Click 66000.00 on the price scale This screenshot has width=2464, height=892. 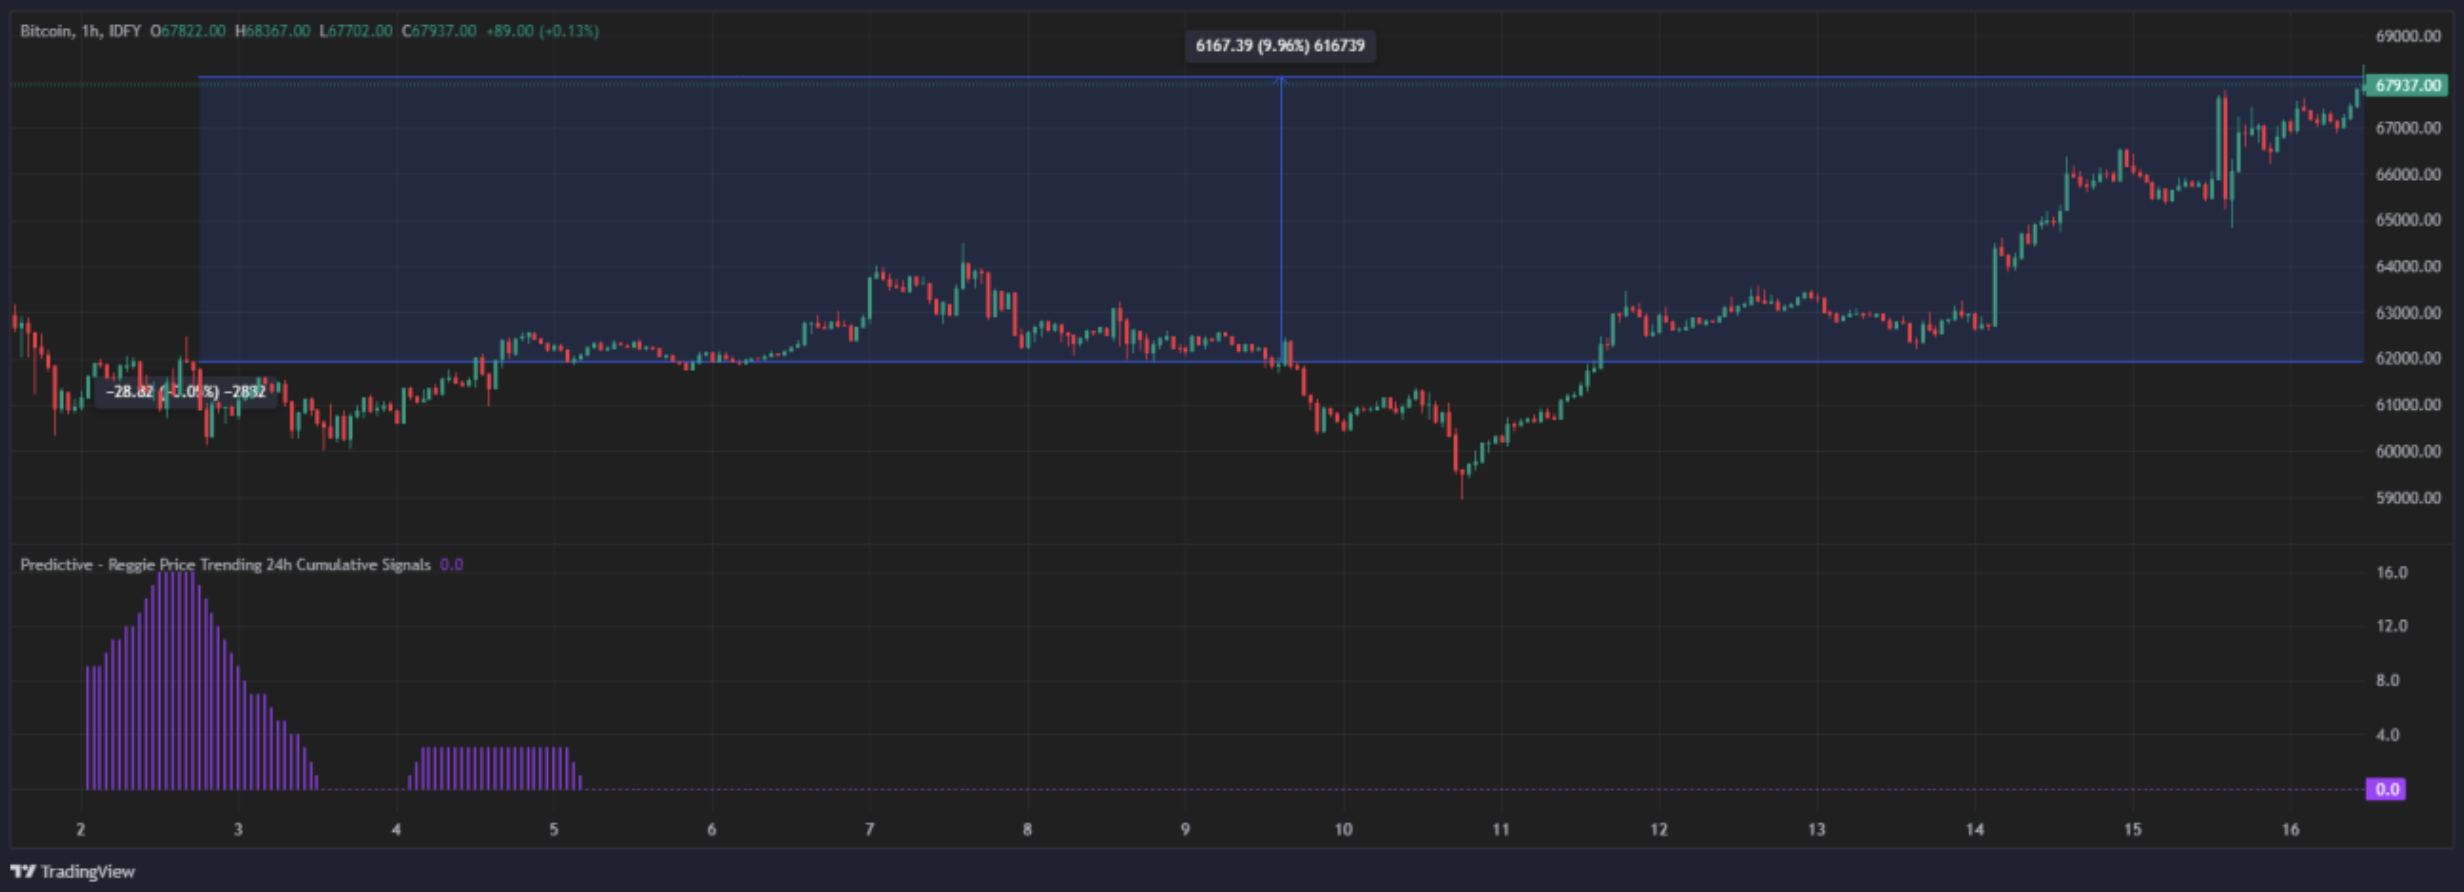coord(2408,174)
